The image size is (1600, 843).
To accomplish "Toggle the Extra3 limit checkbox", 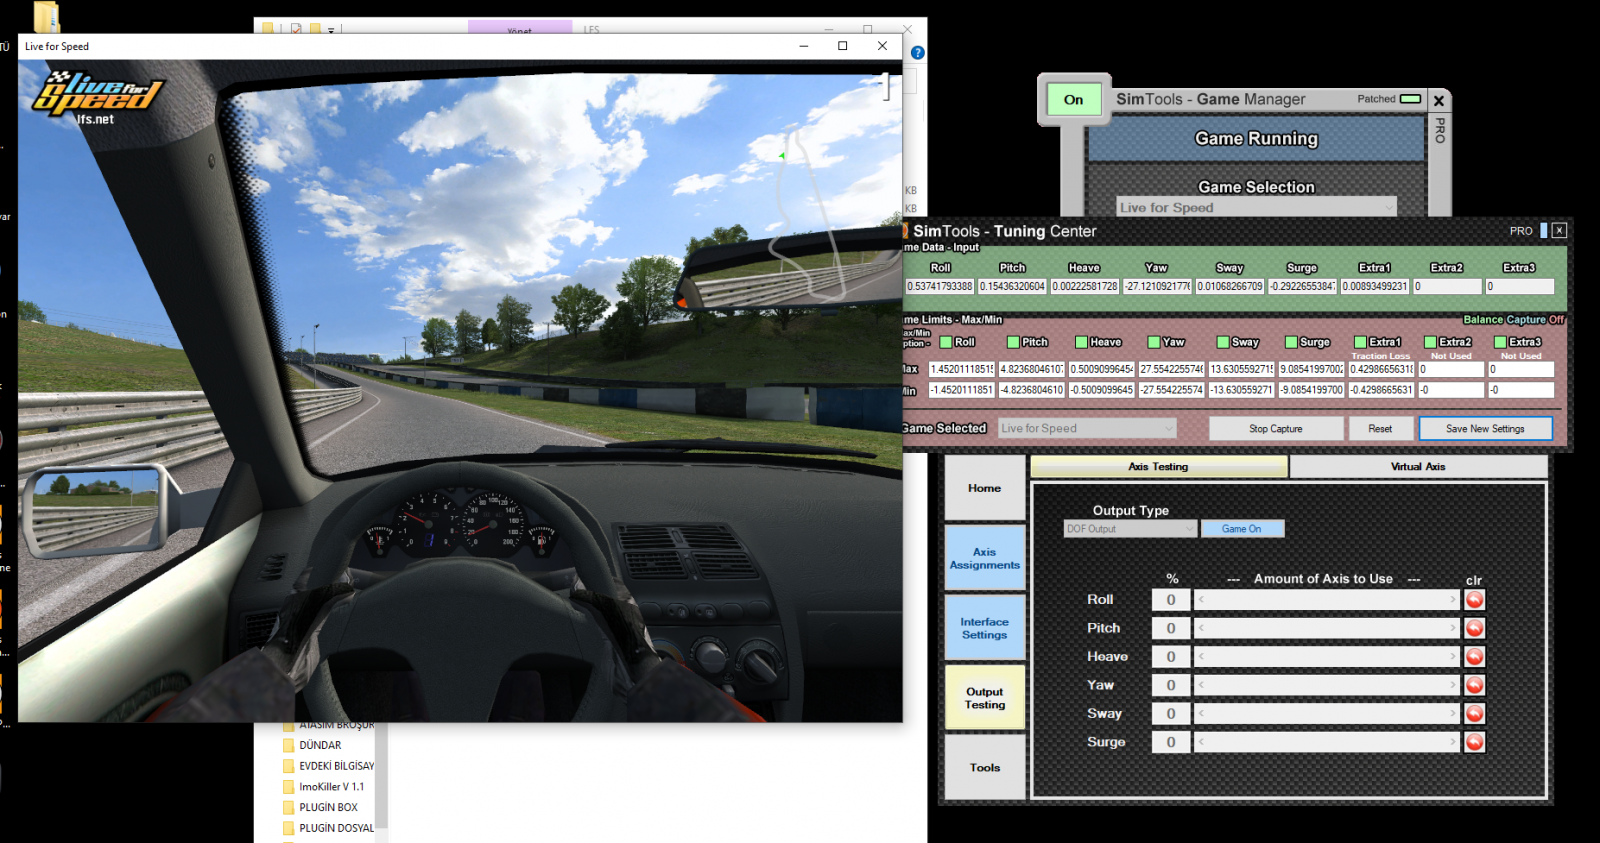I will tap(1500, 342).
